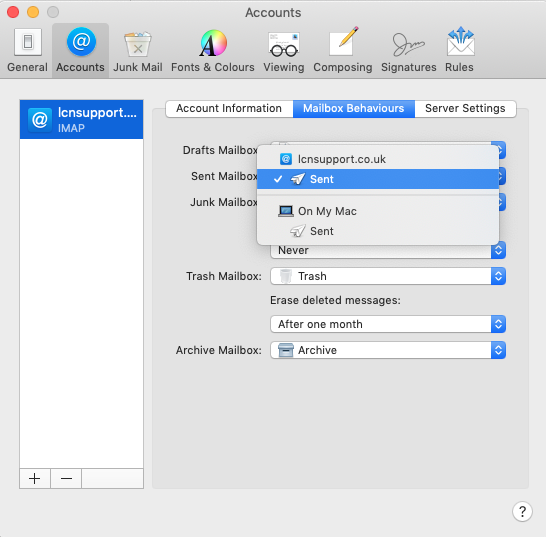The width and height of the screenshot is (546, 537).
Task: Open the Viewing preferences pane
Action: click(284, 51)
